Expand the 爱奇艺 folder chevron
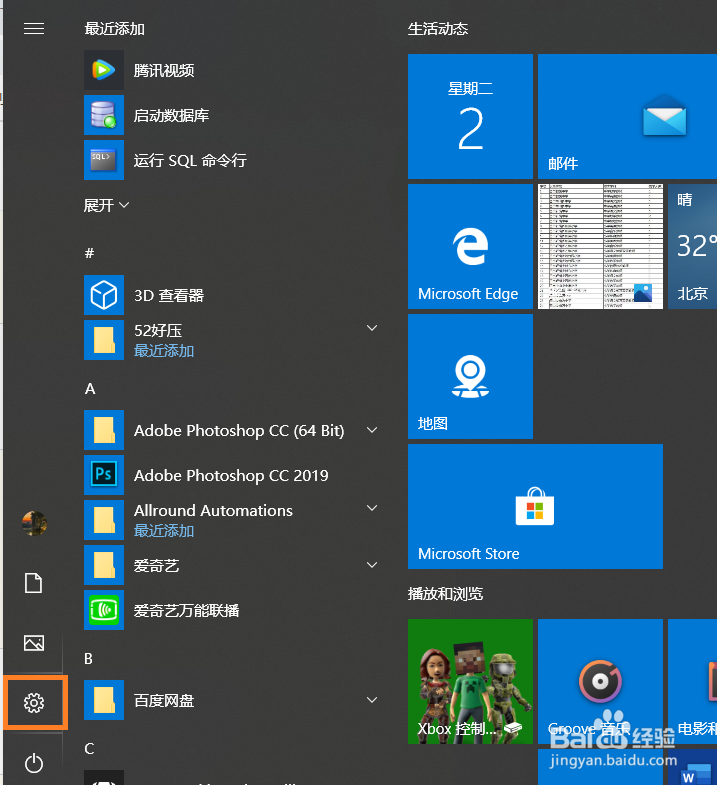Image resolution: width=717 pixels, height=785 pixels. (372, 565)
